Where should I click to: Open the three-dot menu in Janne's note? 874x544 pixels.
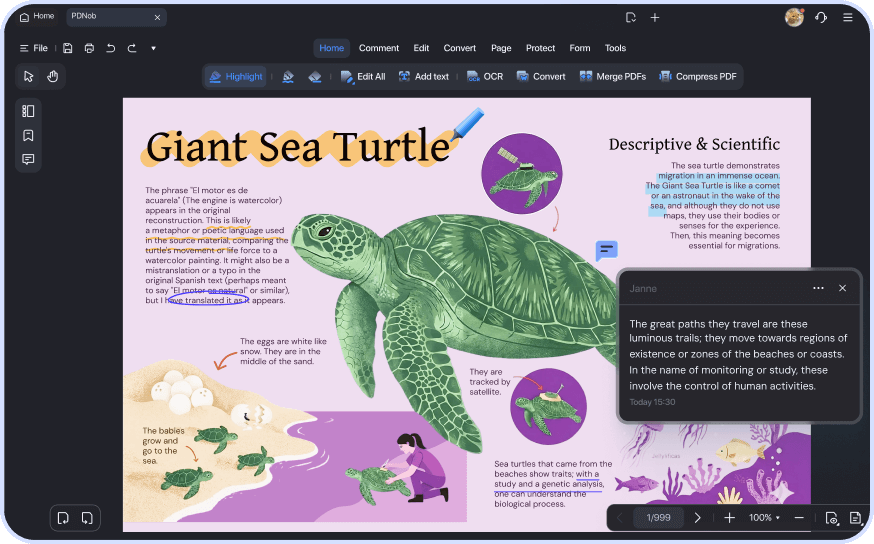(x=818, y=288)
